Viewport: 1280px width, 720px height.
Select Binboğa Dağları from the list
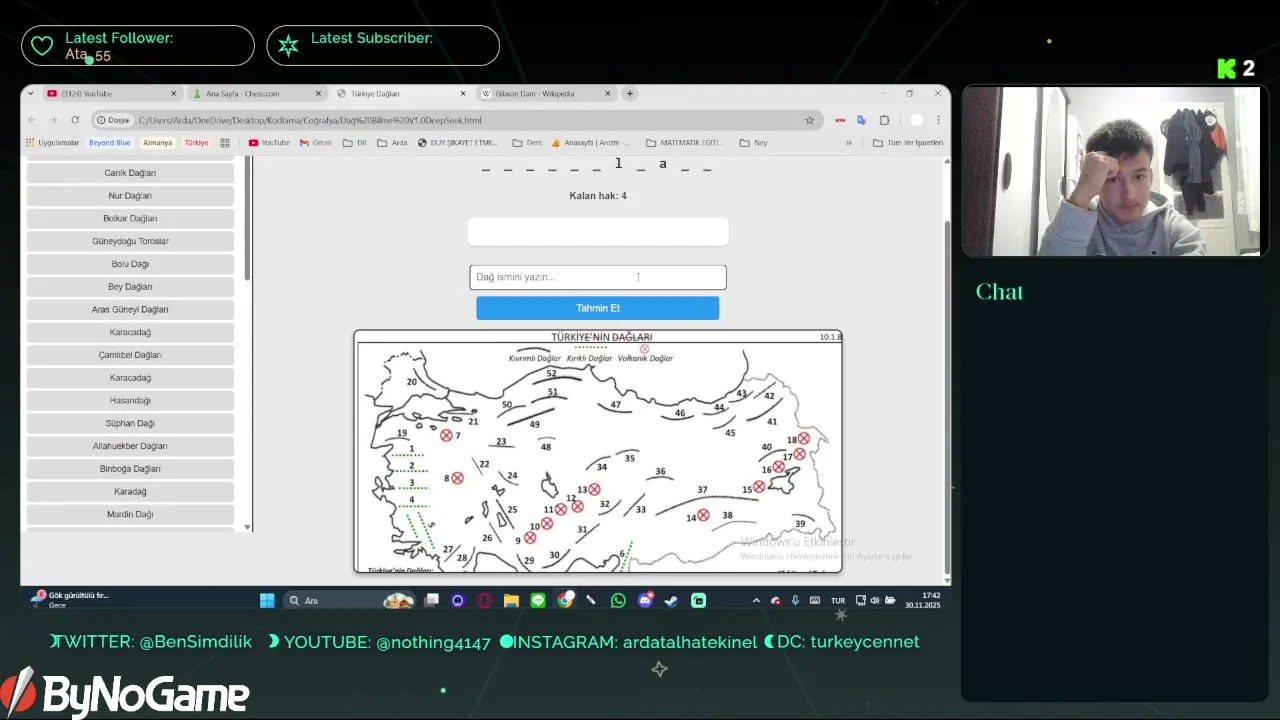click(x=130, y=469)
